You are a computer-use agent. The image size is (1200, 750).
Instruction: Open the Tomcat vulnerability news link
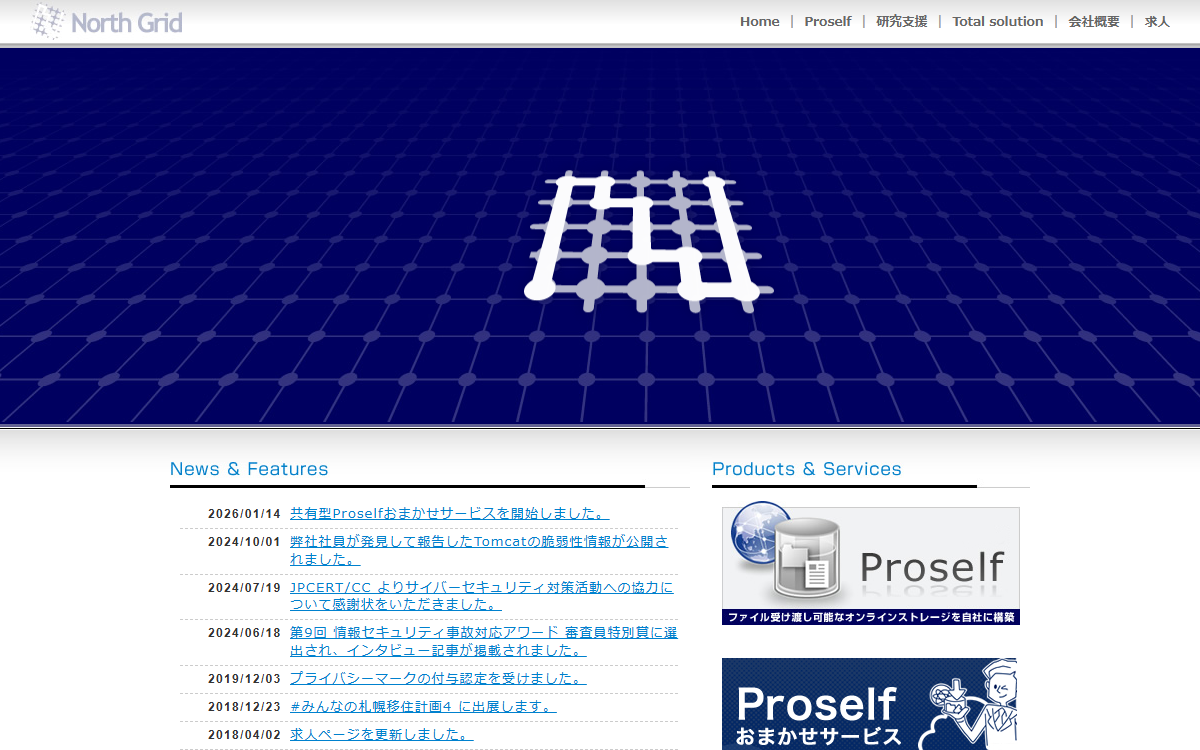point(479,550)
